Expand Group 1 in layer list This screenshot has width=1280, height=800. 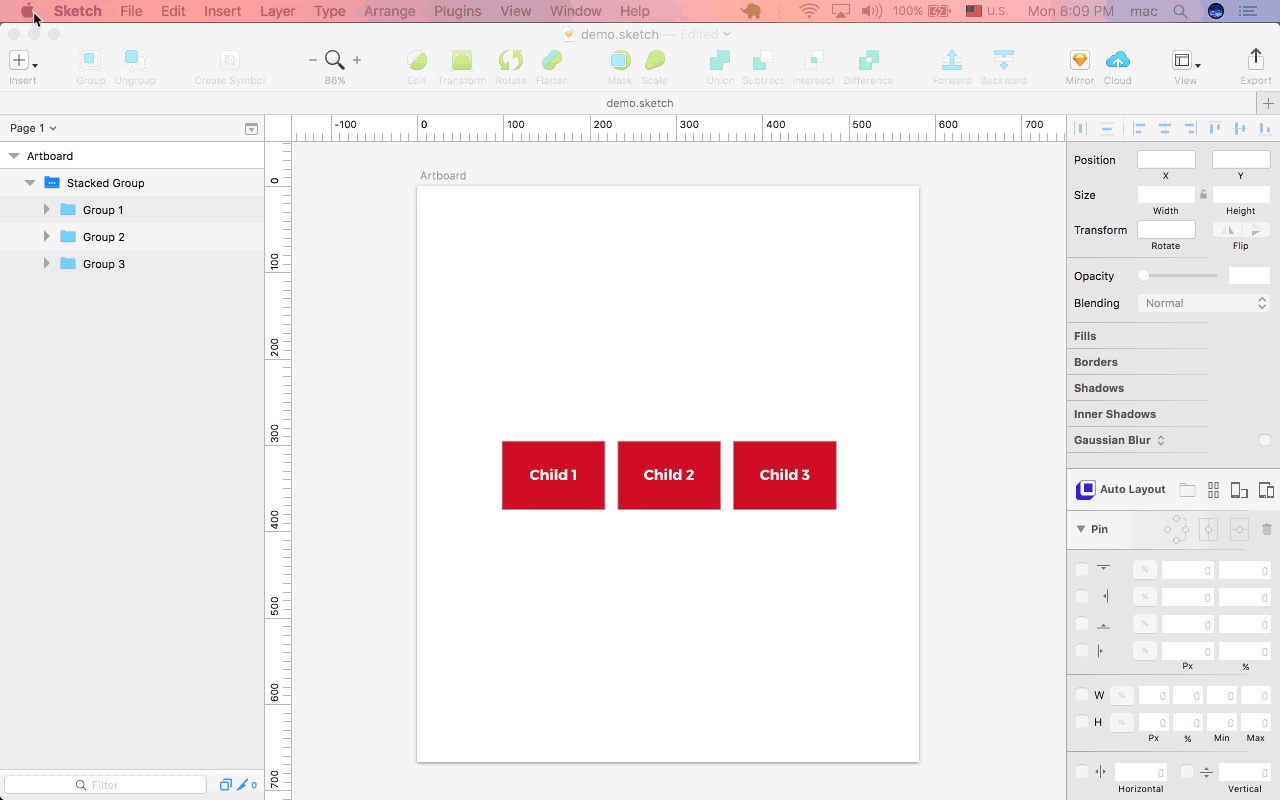pyautogui.click(x=46, y=210)
